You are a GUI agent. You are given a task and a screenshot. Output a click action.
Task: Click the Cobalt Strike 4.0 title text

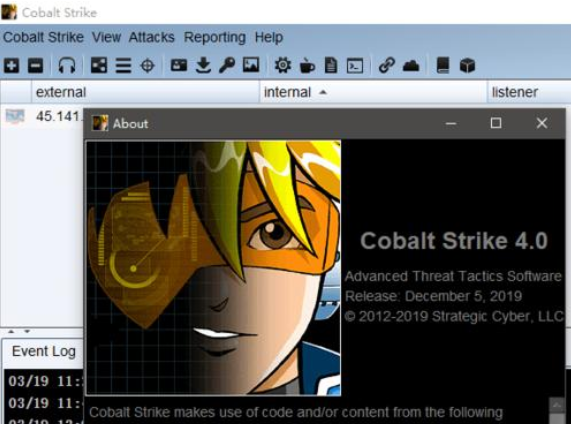pos(454,241)
